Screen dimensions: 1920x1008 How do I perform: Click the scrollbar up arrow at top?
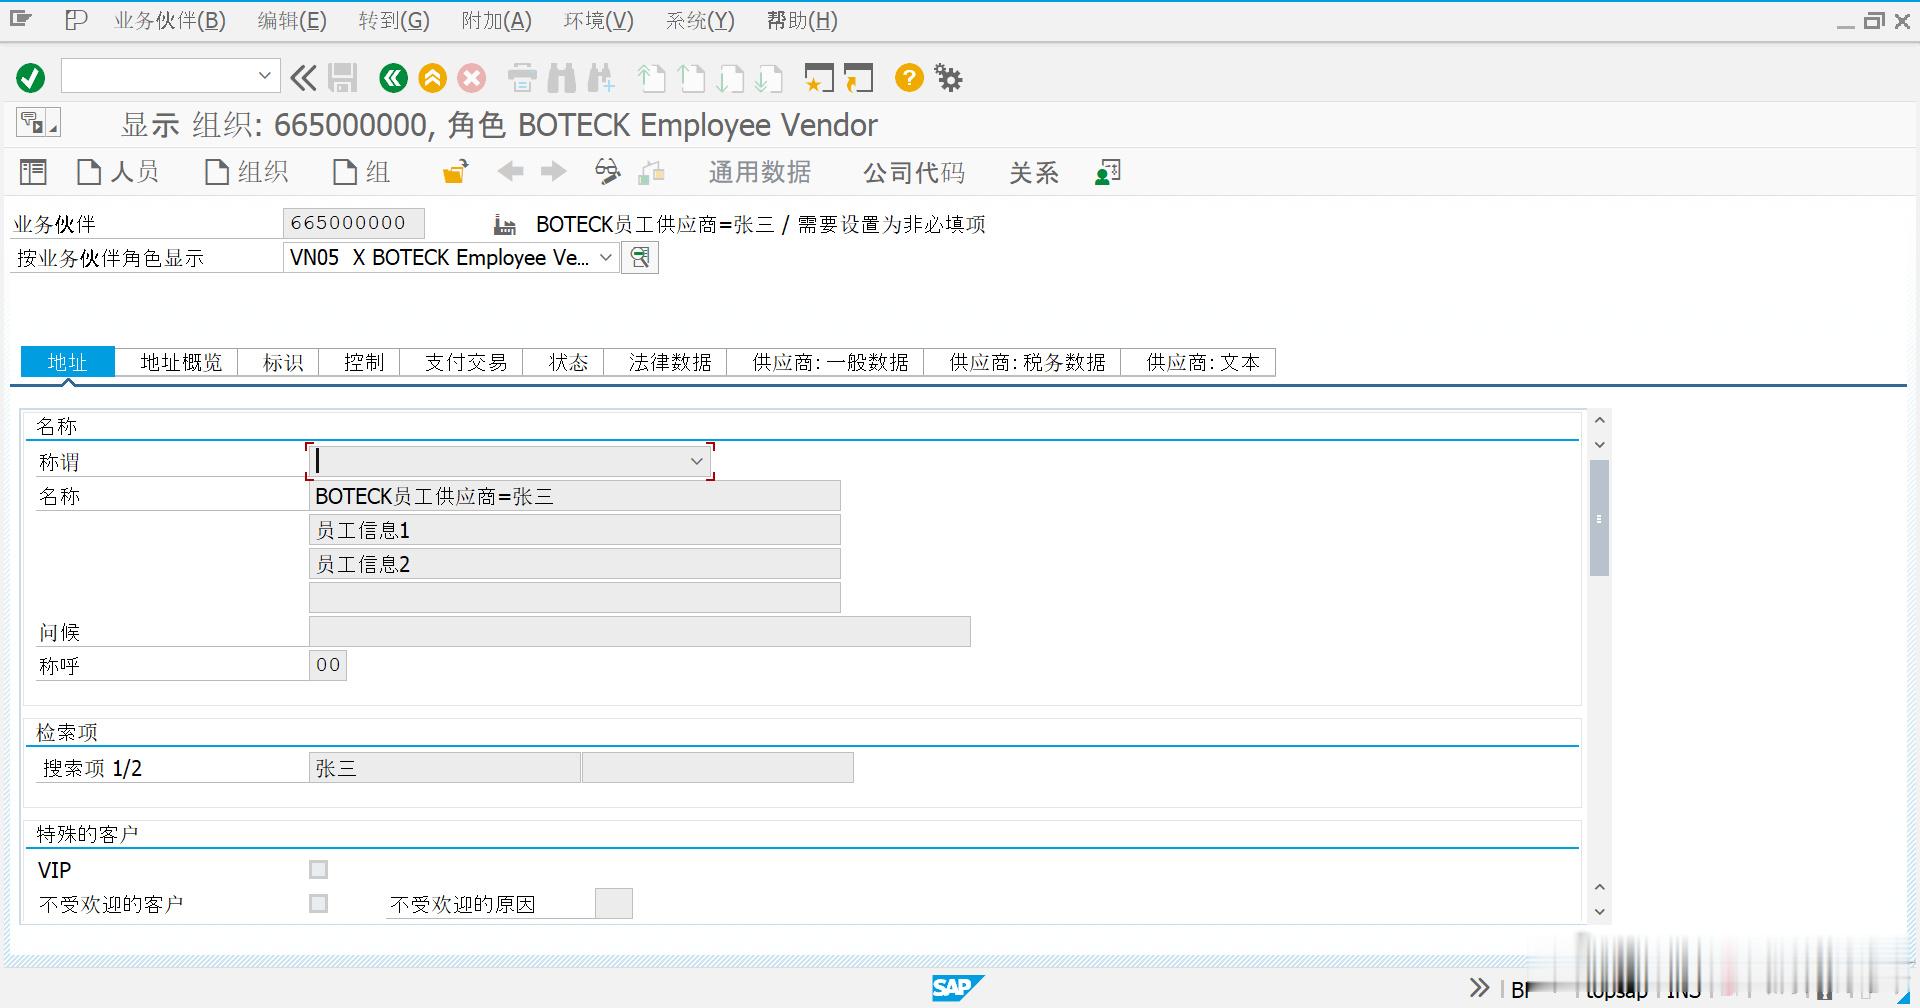1599,420
